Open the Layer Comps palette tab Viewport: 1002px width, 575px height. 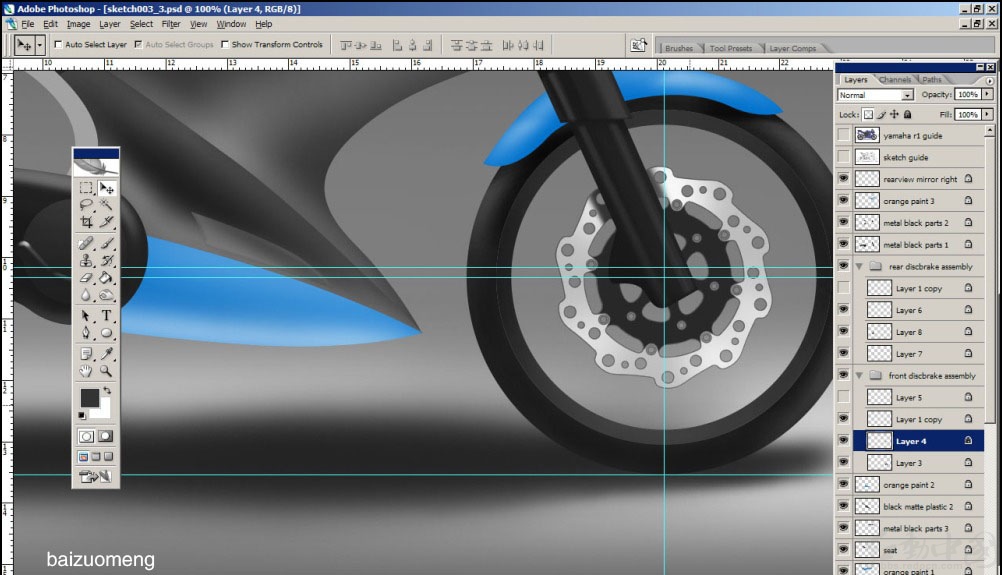click(792, 48)
